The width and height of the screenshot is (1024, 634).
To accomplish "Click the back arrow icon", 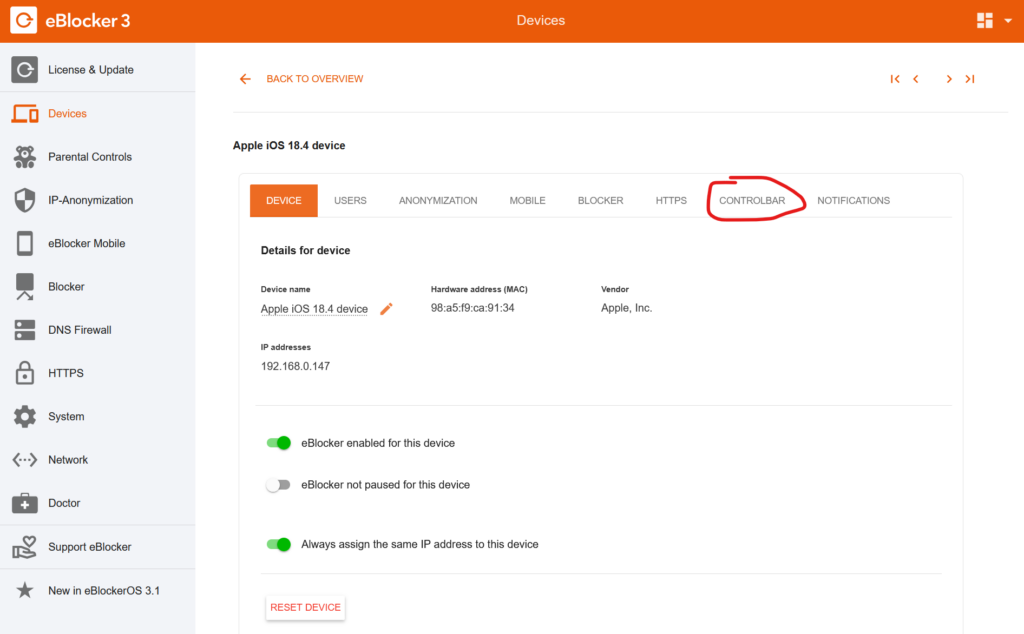I will coord(245,79).
